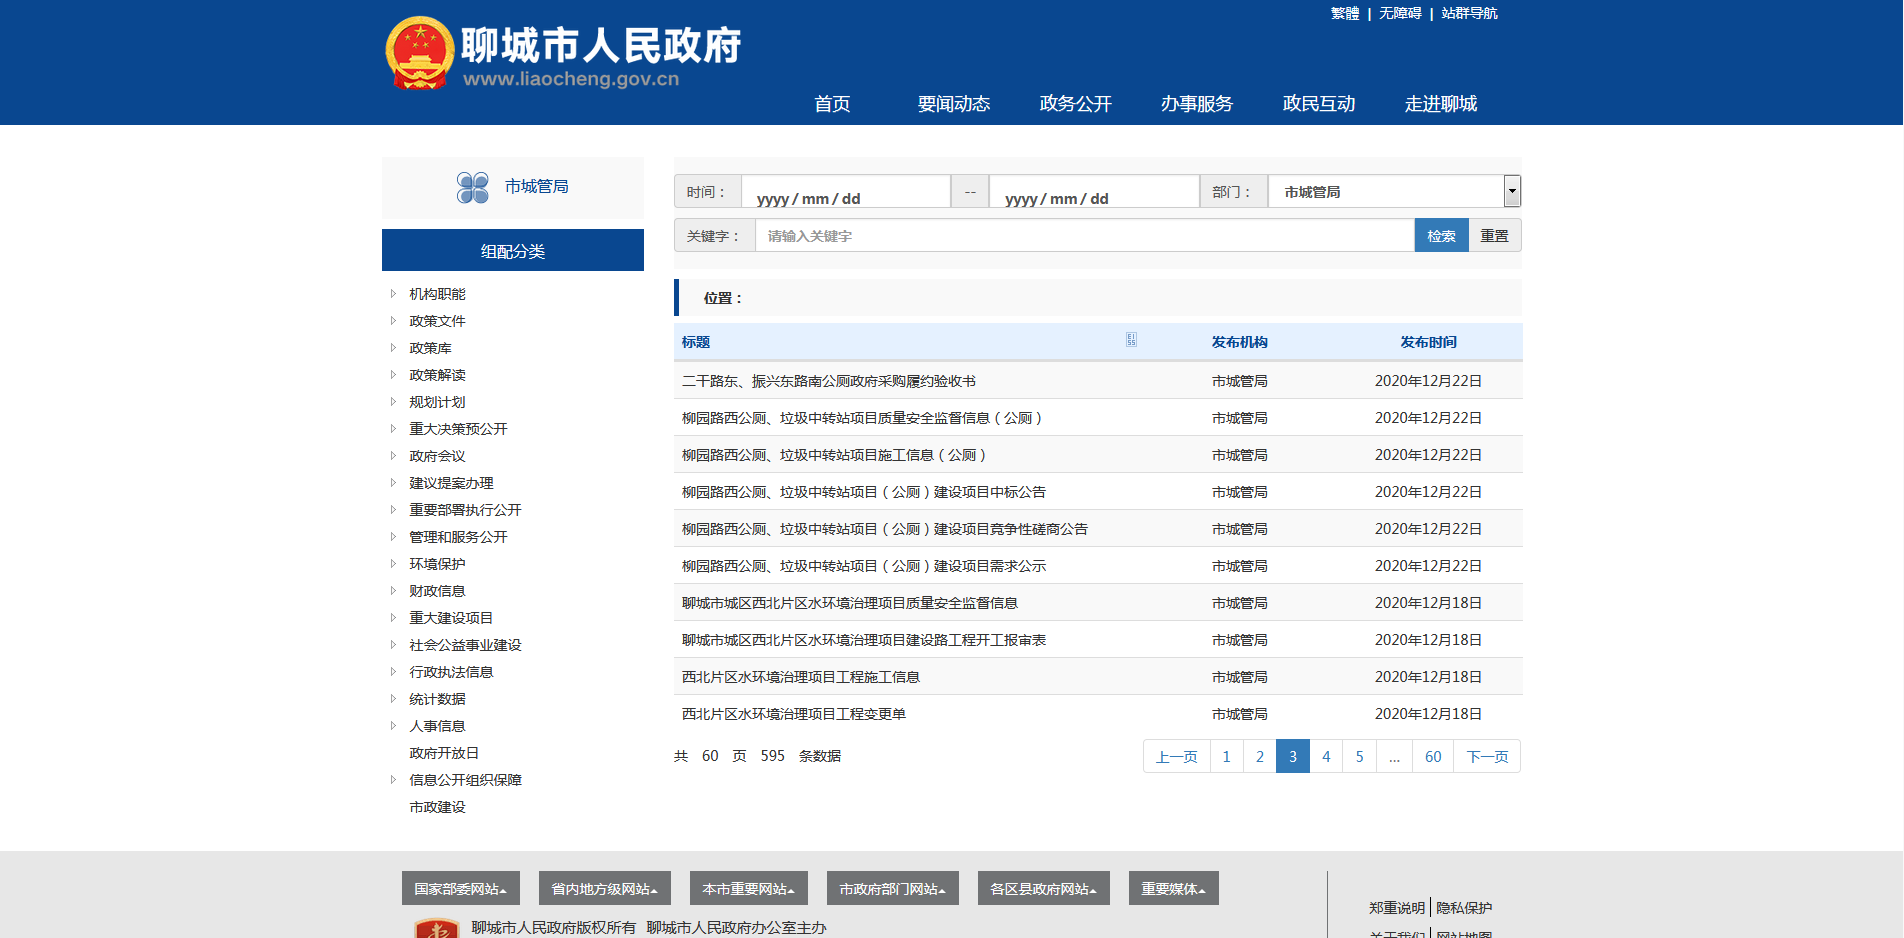Go to 上一页 previous page

point(1177,756)
